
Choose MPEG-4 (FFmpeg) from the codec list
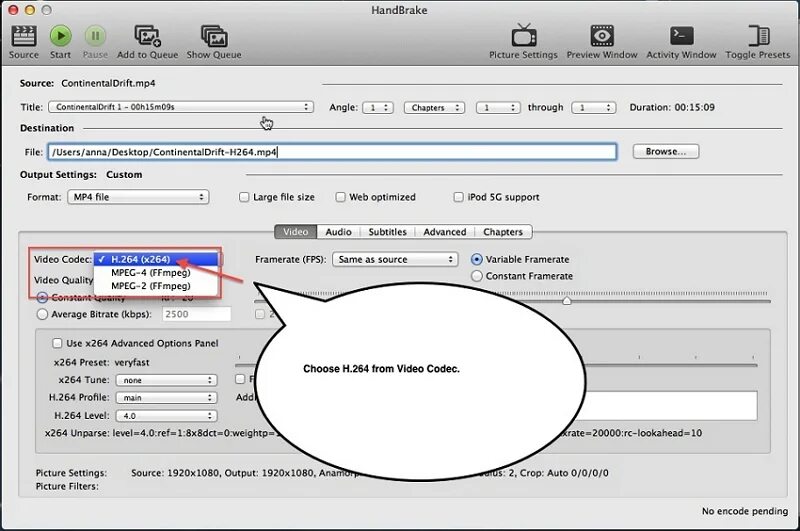[157, 272]
